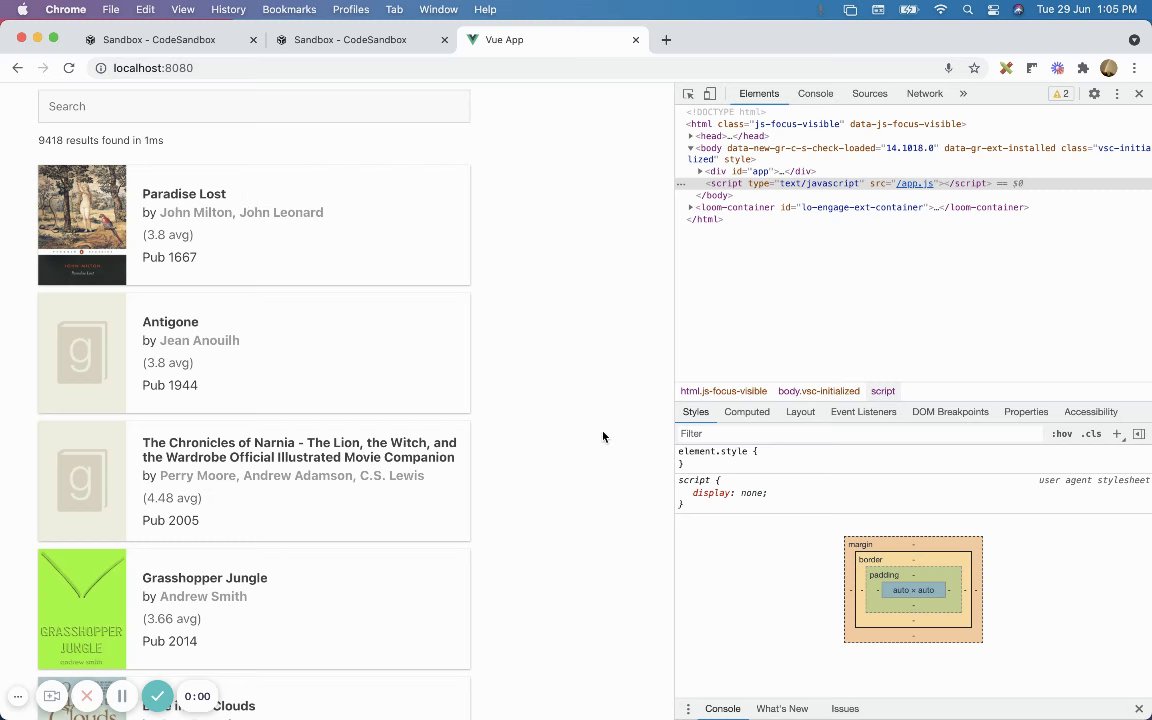
Task: Reload the localhost page
Action: (69, 68)
